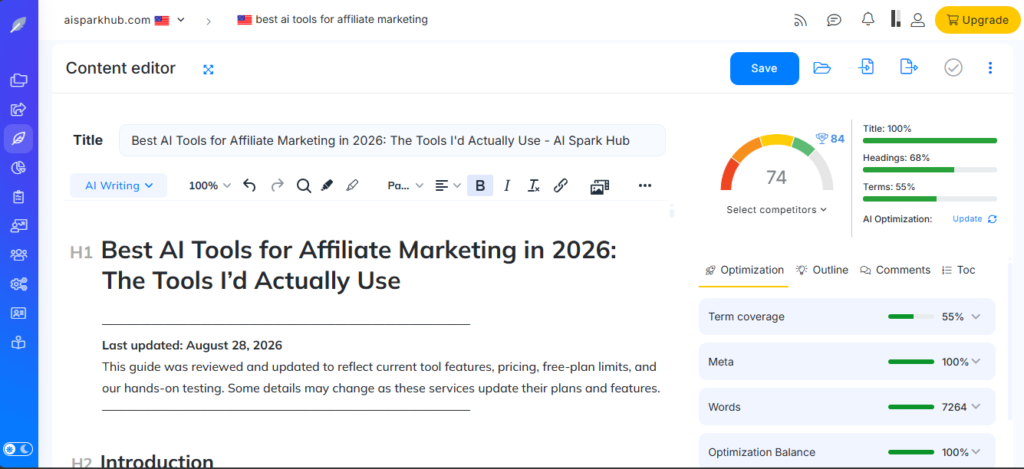Click the H1 heading text in the editor
1024x469 pixels.
(359, 265)
